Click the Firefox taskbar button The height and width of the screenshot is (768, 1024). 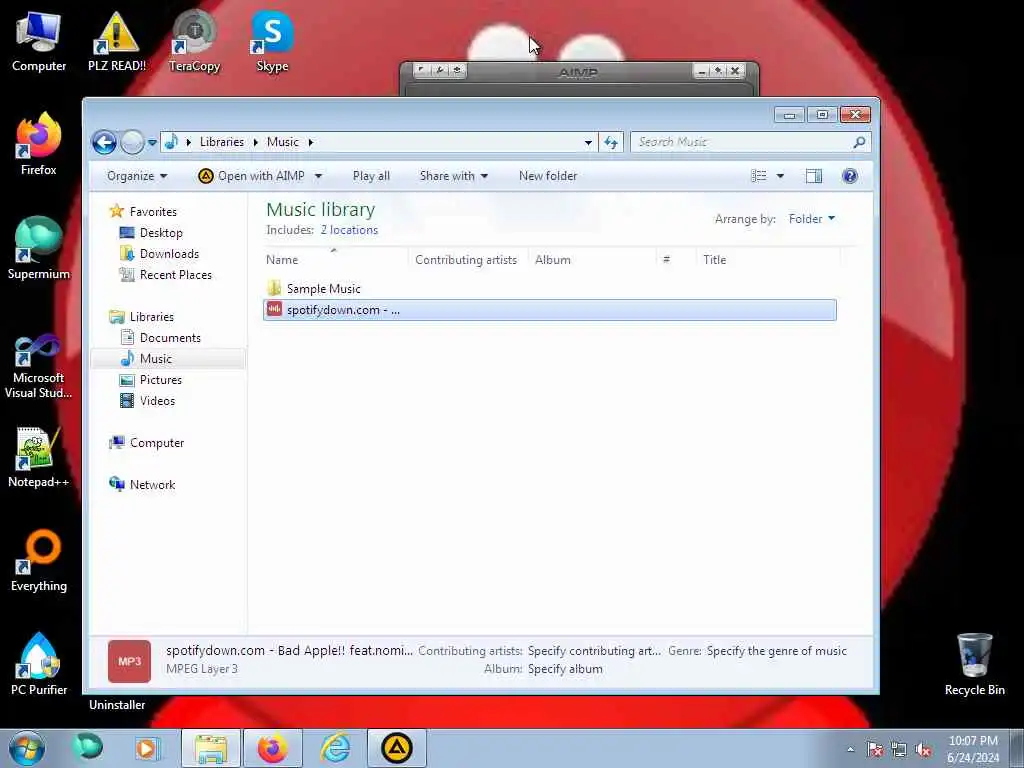coord(272,748)
